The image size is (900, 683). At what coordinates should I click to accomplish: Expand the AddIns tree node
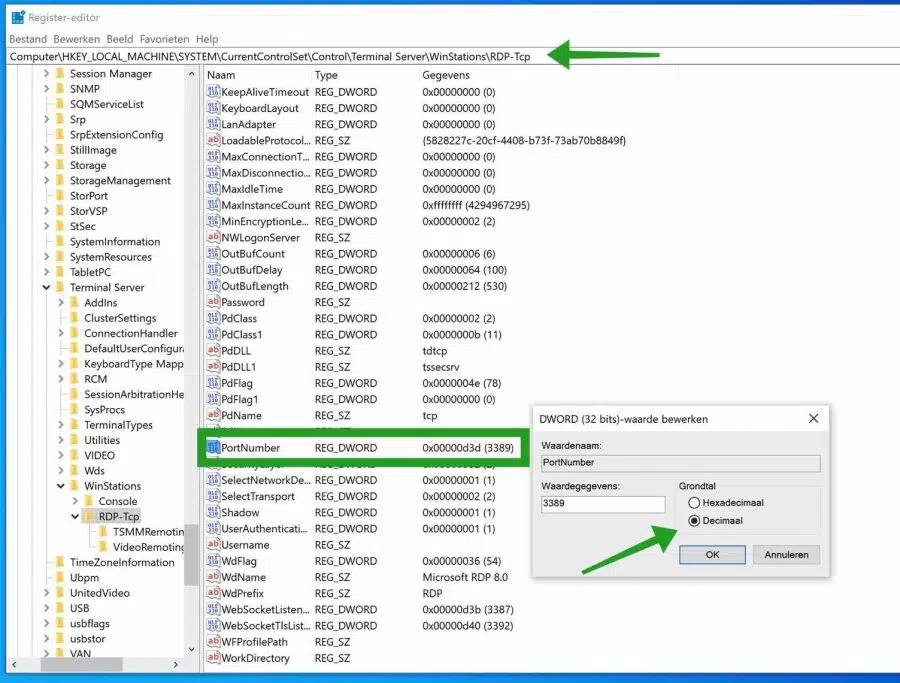[x=61, y=302]
